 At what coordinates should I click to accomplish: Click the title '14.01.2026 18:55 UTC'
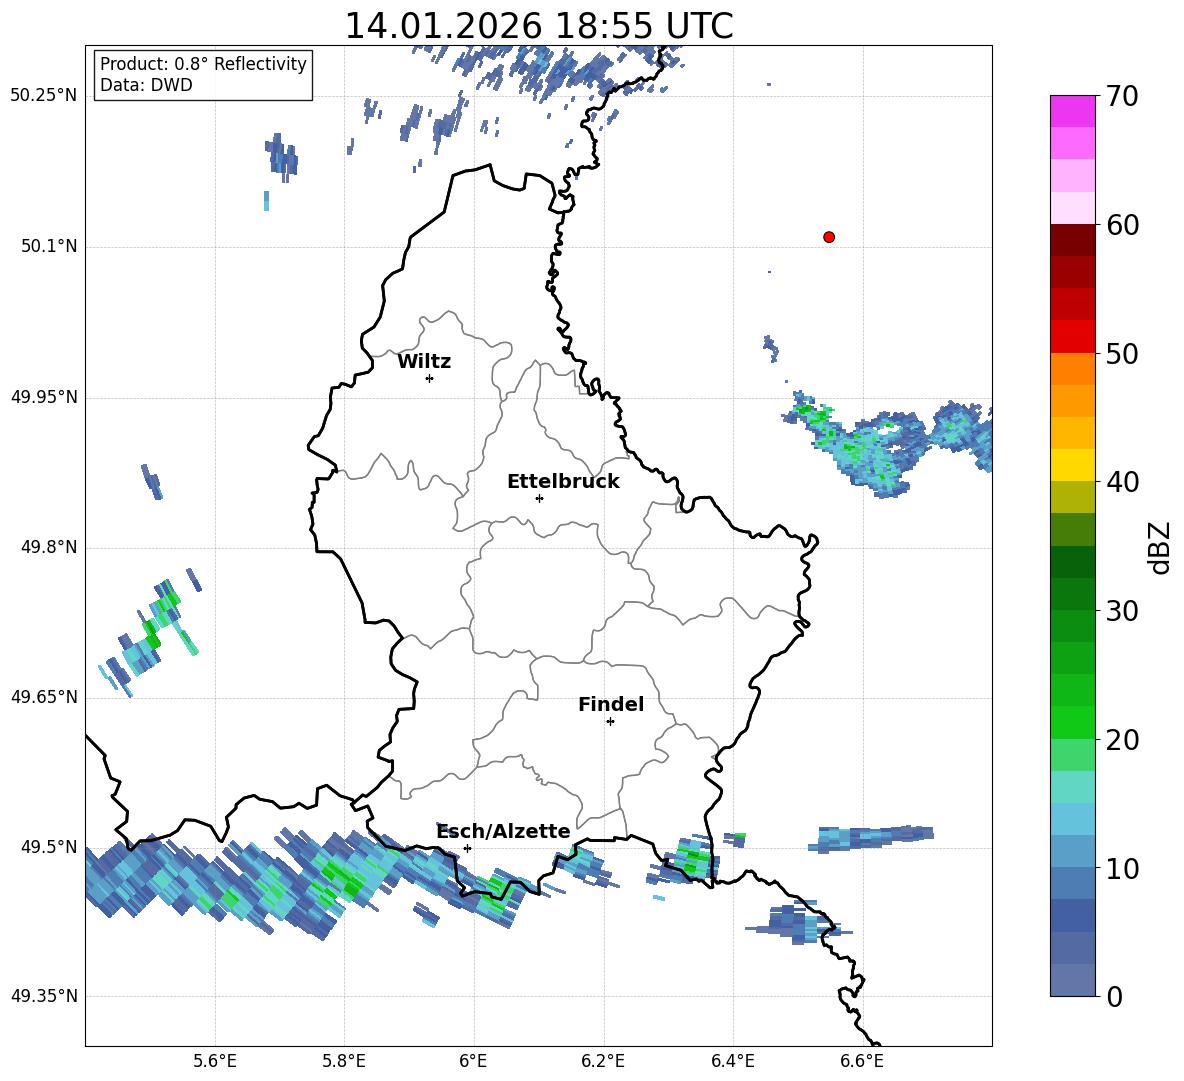click(x=538, y=26)
